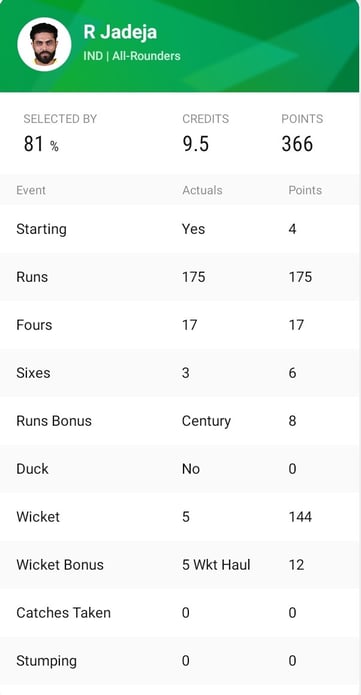Screen dimensions: 361x695
Task: Select the Runs row showing 175
Action: [x=179, y=277]
